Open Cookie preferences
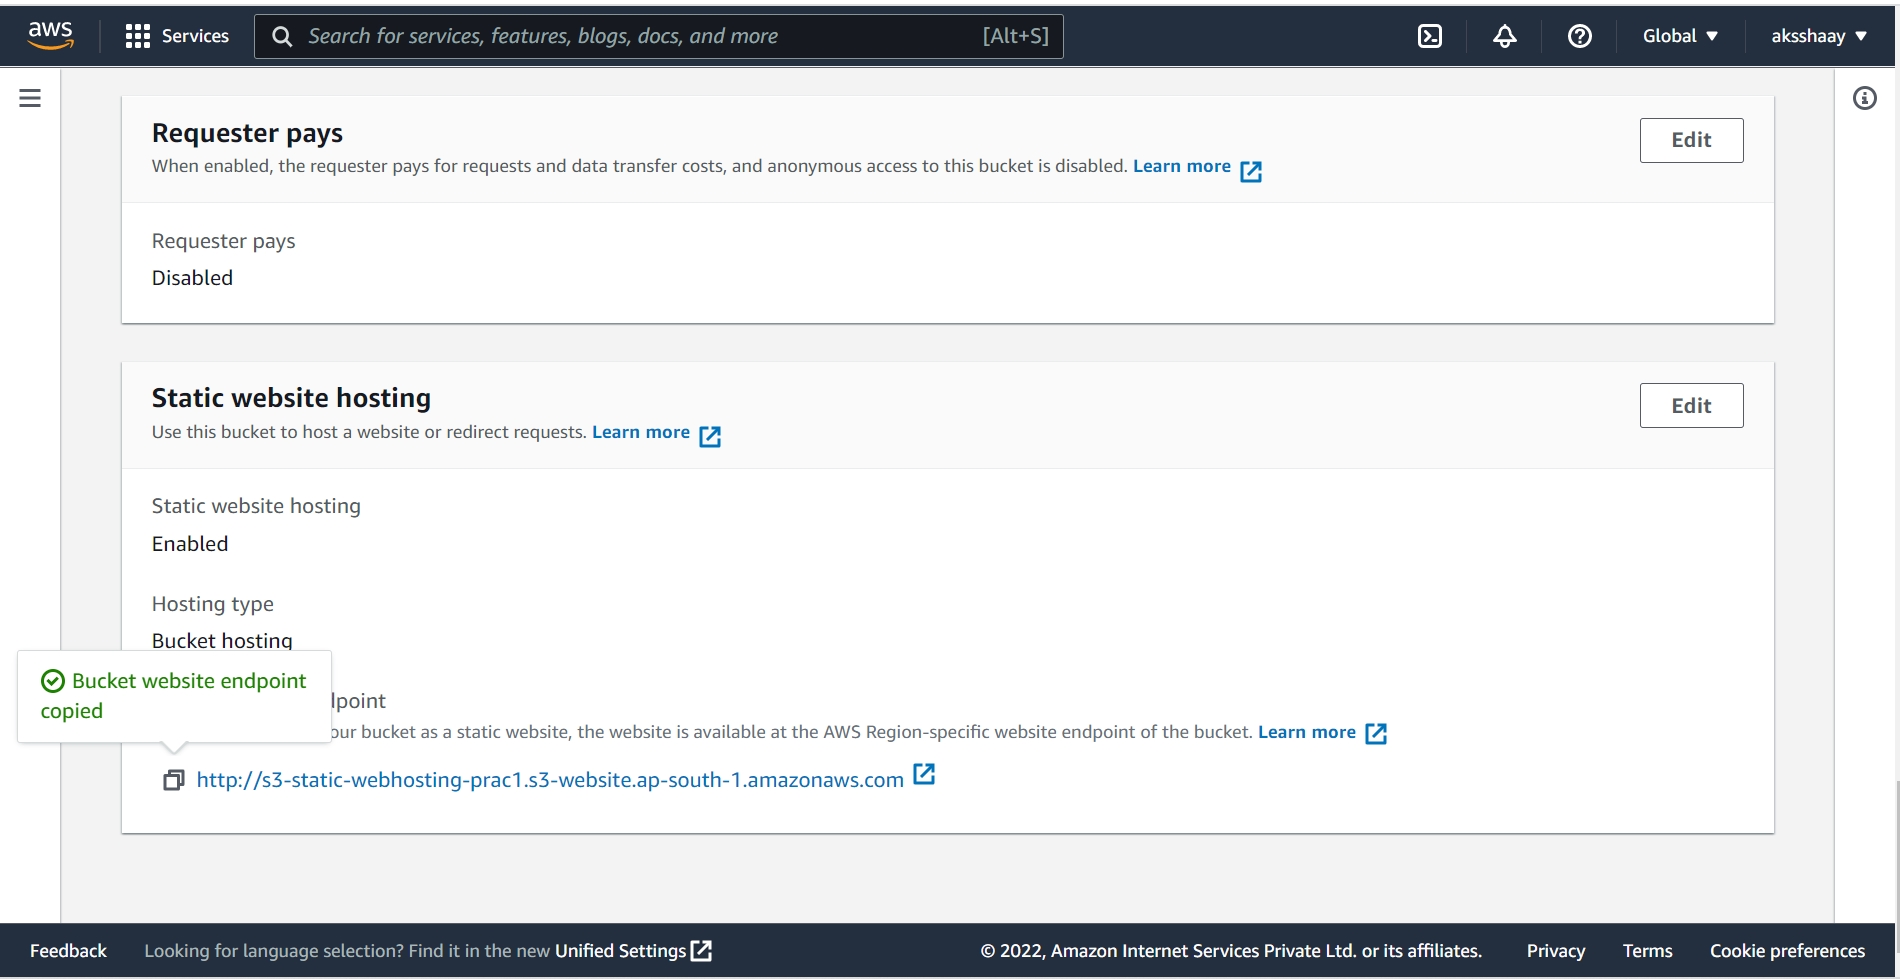This screenshot has width=1900, height=979. coord(1787,950)
